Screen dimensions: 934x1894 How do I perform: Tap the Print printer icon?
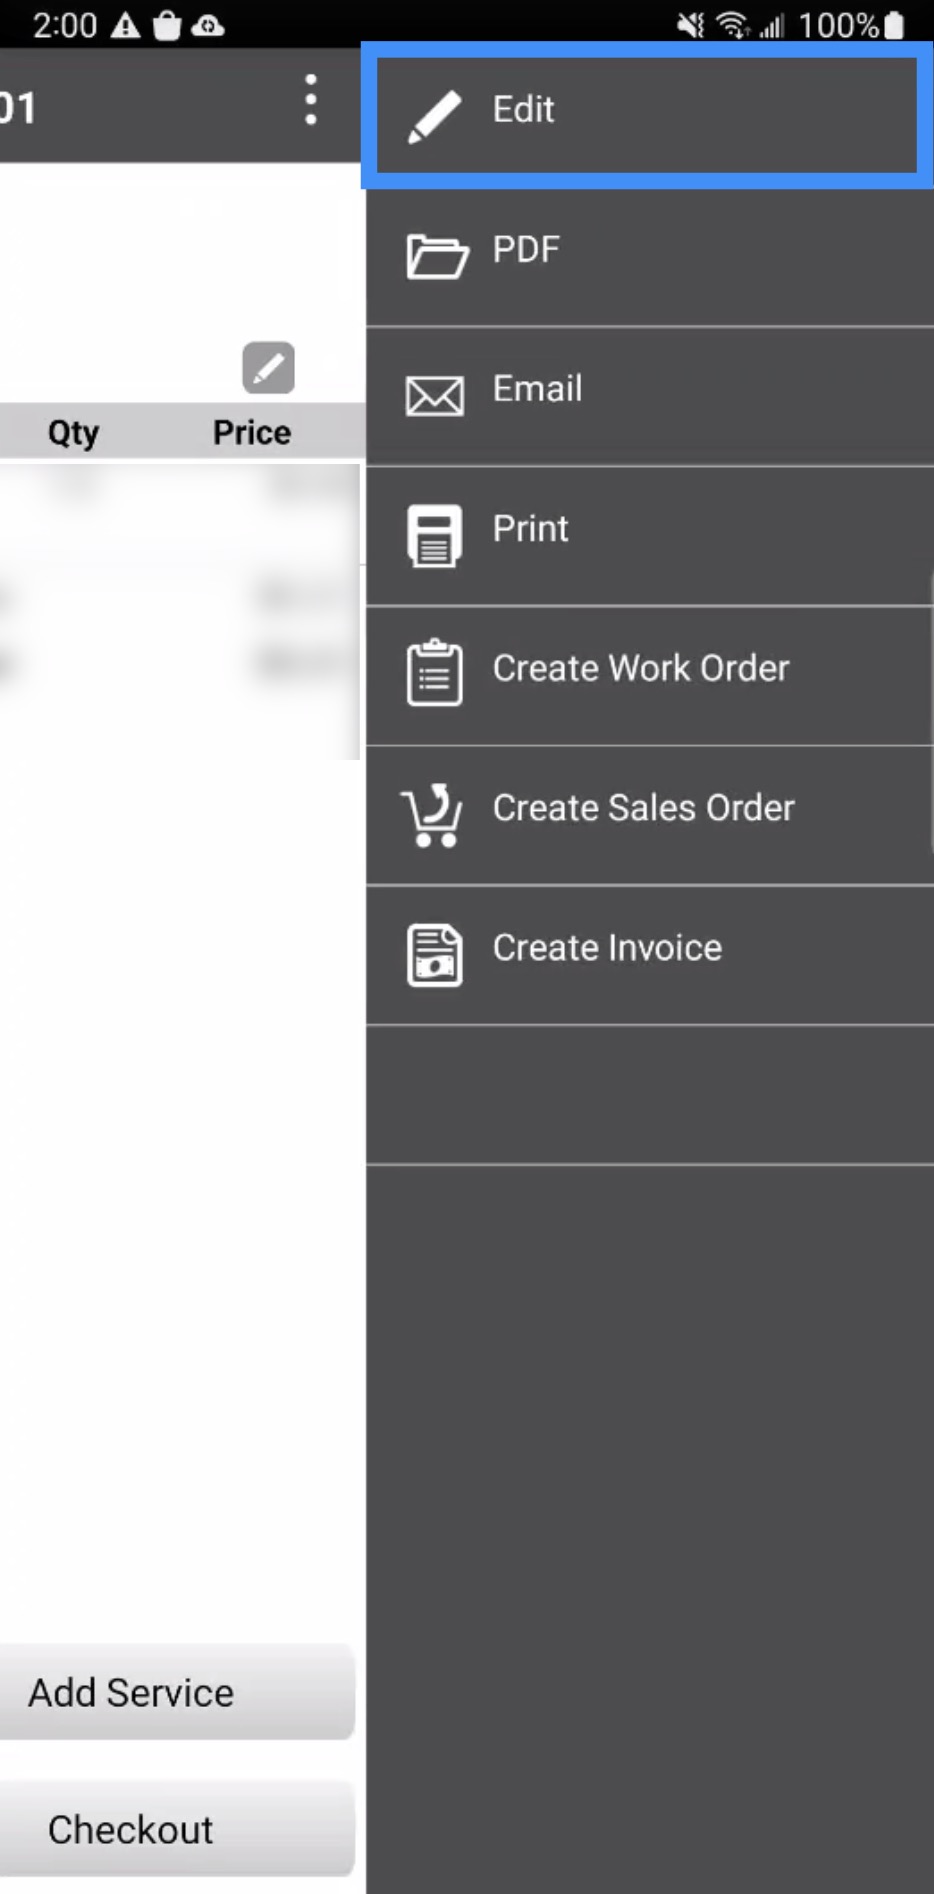click(435, 536)
